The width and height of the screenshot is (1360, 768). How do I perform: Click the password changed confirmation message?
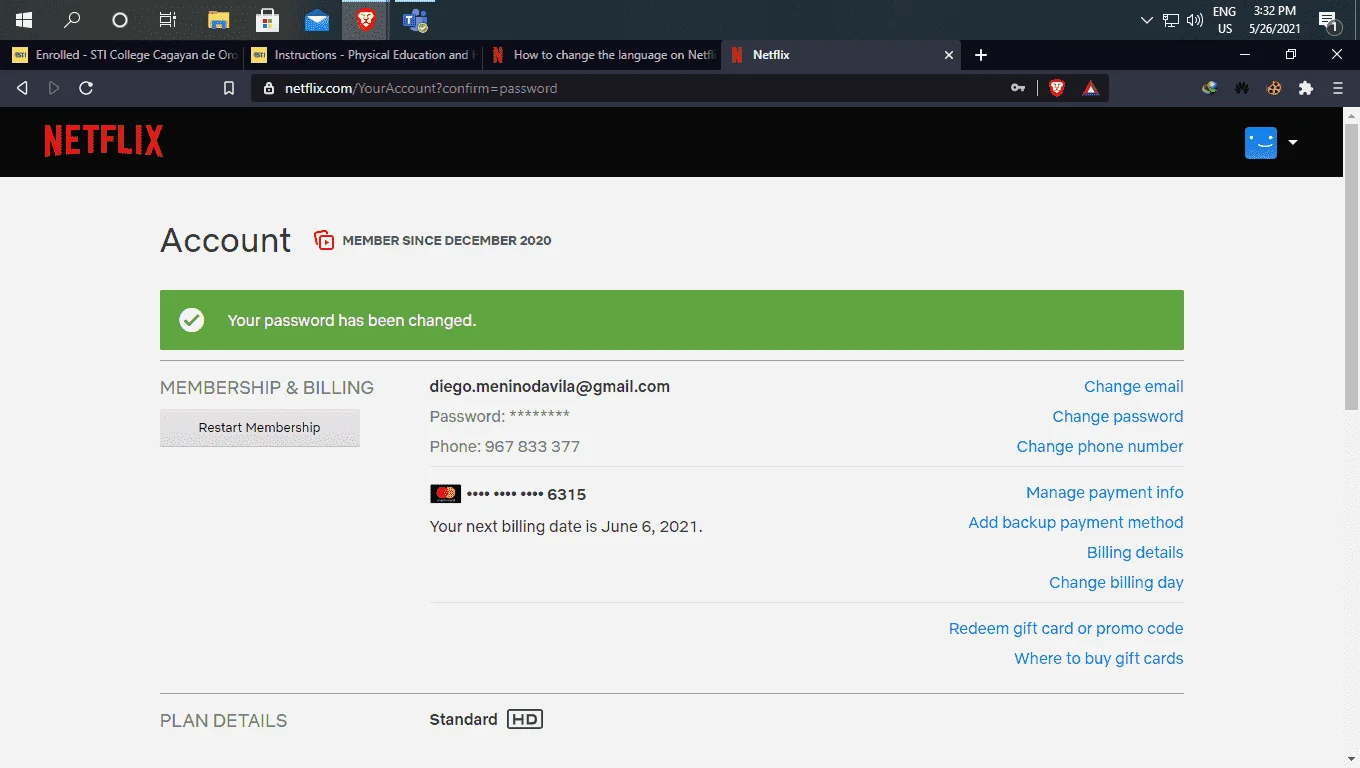(x=352, y=321)
